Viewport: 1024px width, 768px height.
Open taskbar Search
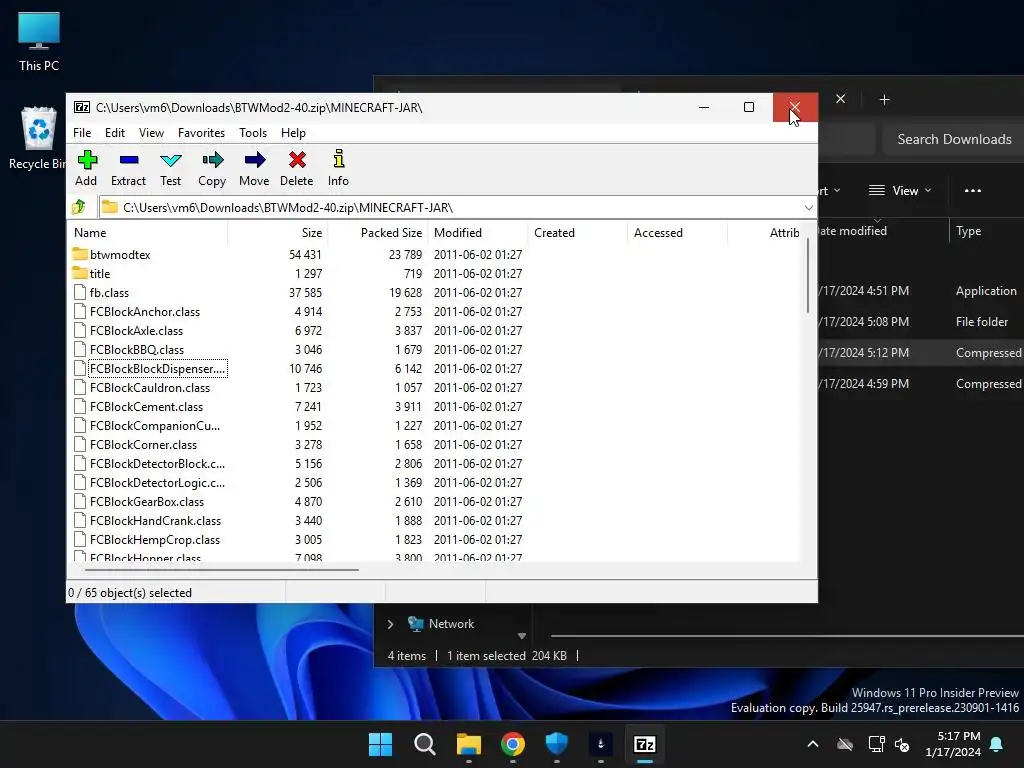(424, 744)
